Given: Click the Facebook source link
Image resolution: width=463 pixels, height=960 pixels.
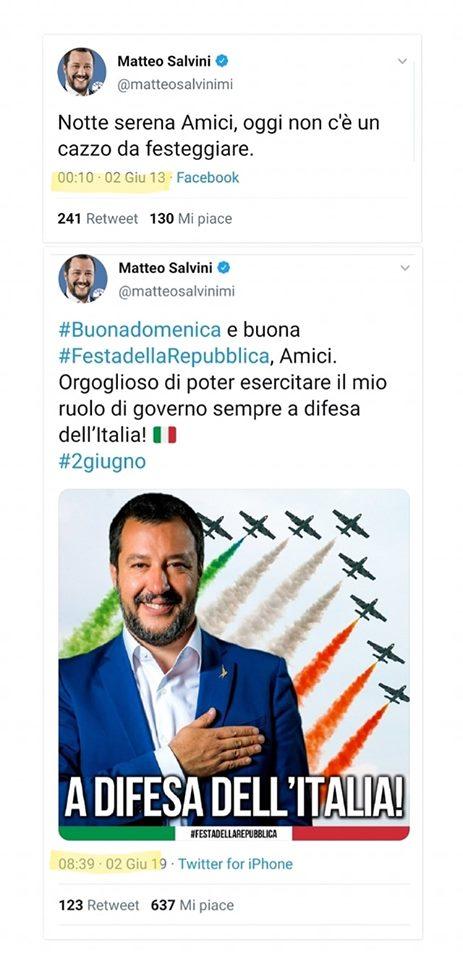Looking at the screenshot, I should 208,178.
